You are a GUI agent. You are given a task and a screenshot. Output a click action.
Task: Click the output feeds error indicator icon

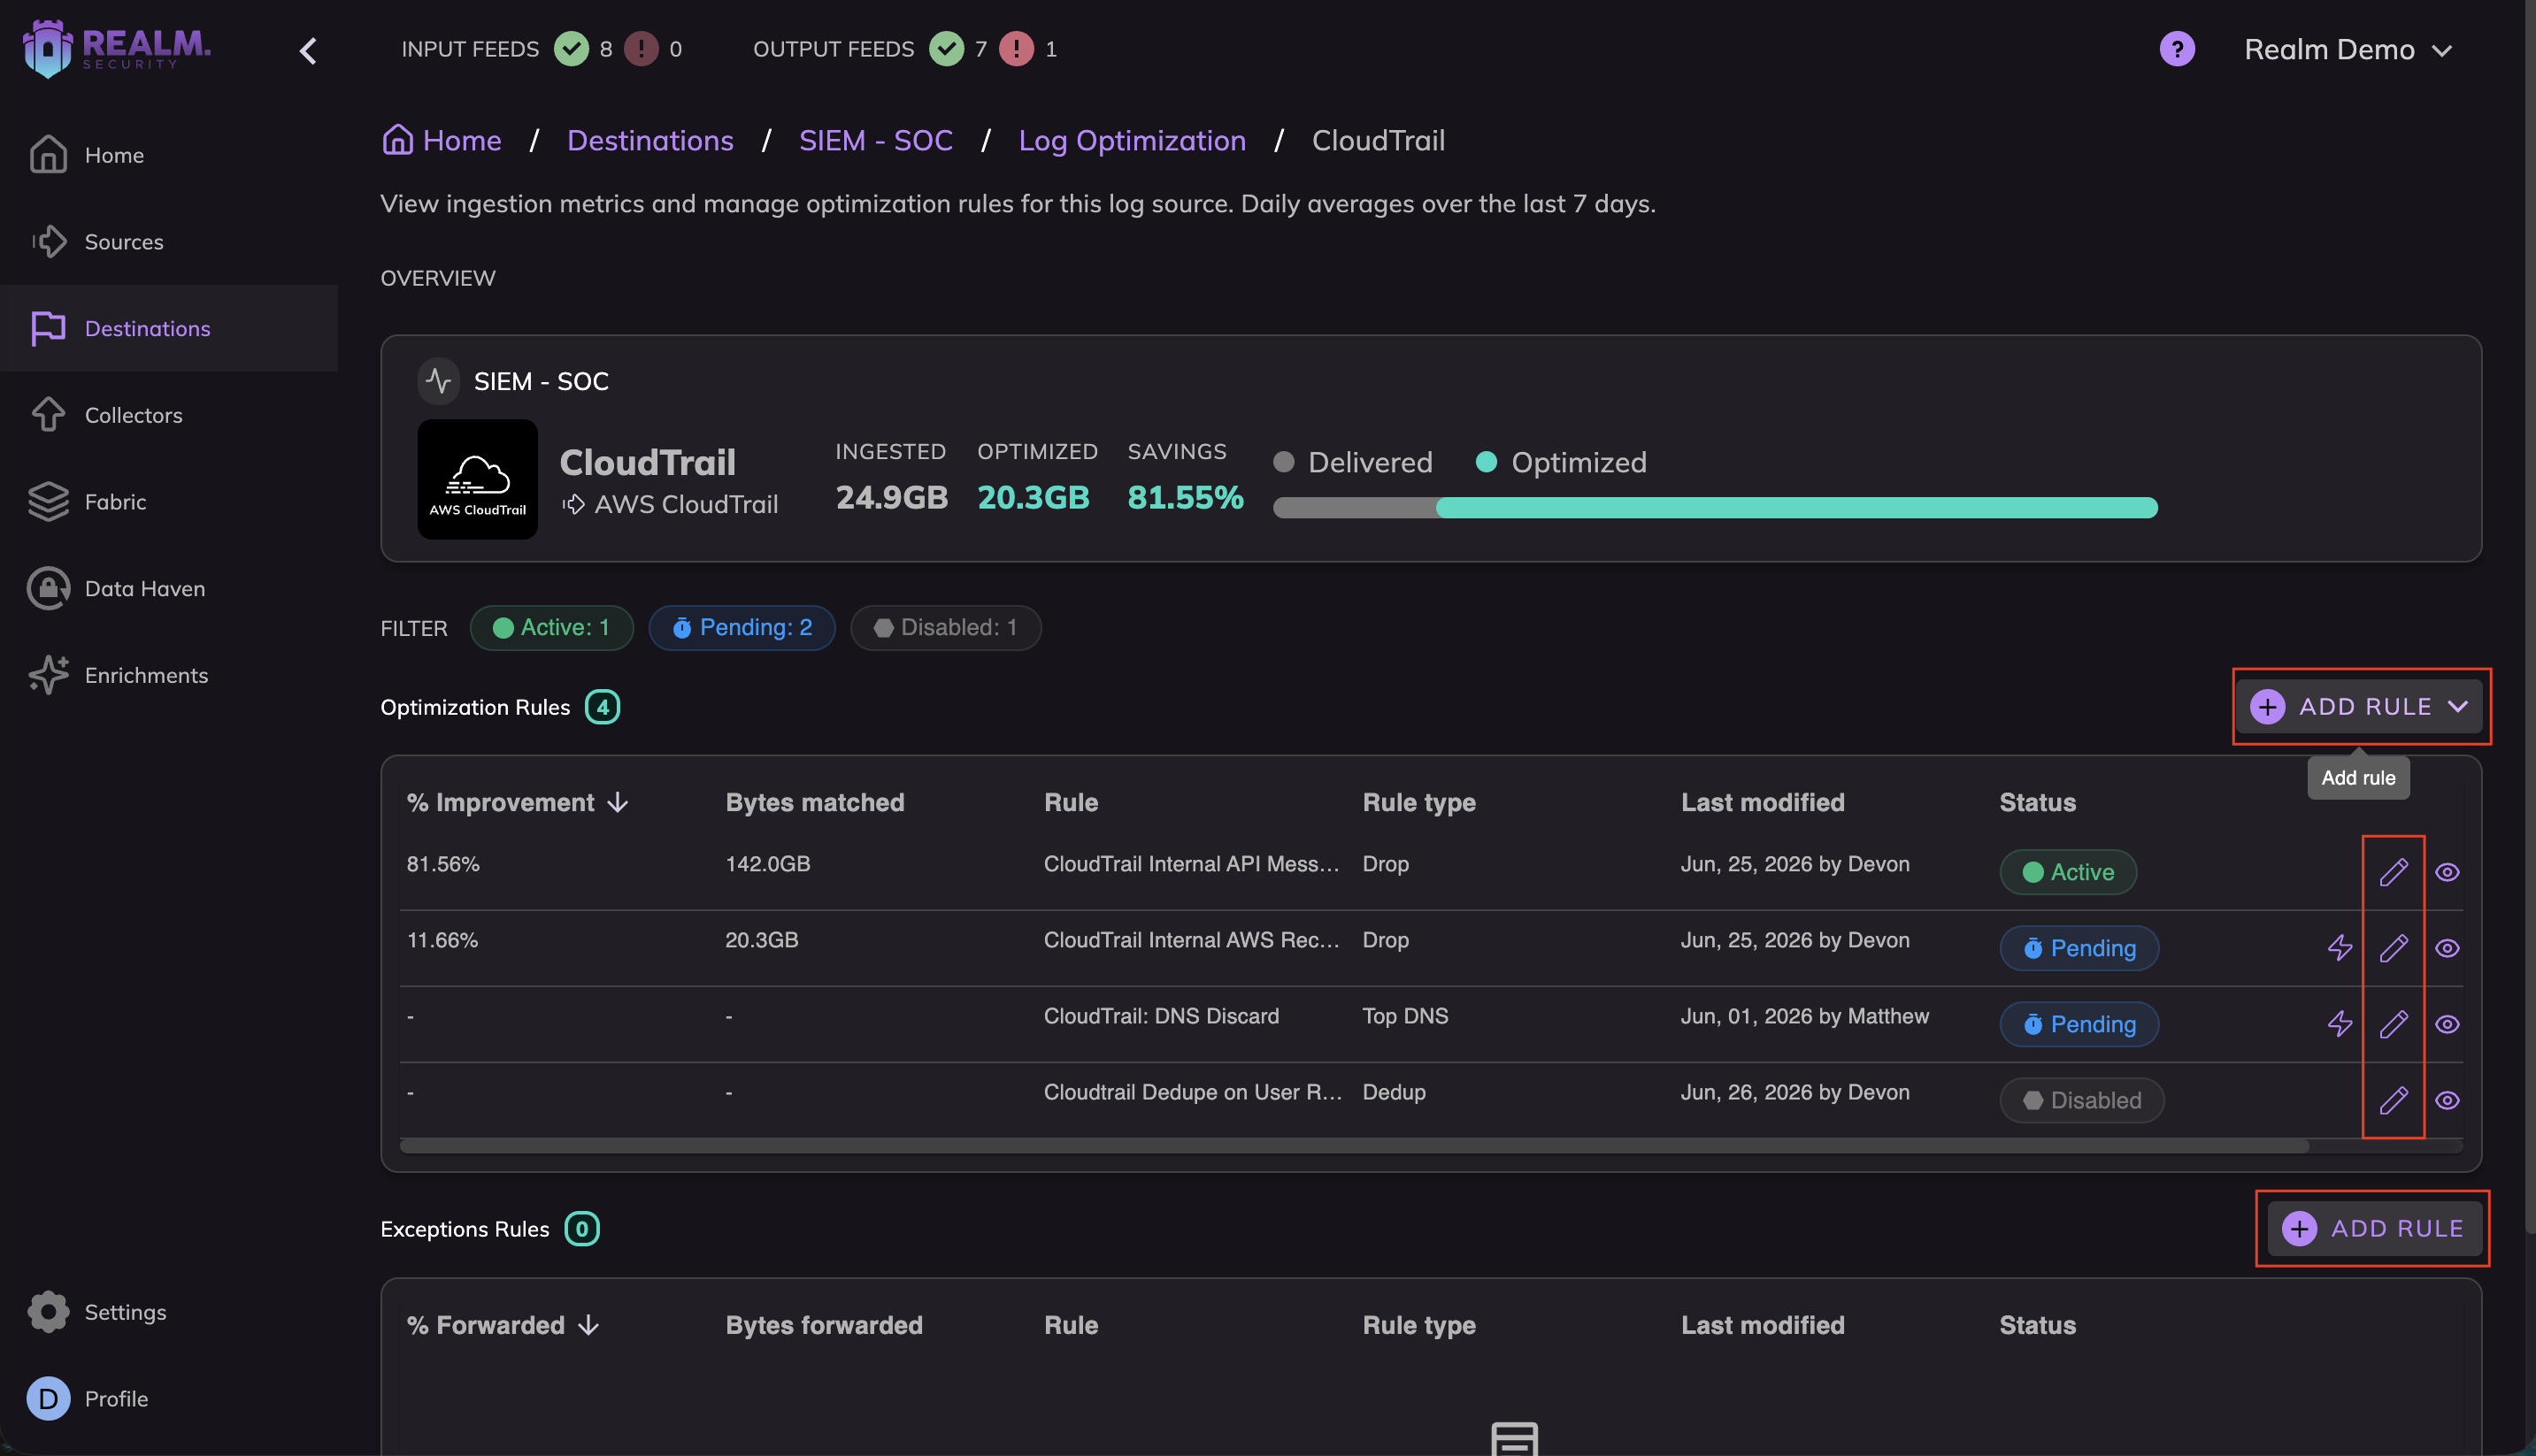[x=1016, y=49]
